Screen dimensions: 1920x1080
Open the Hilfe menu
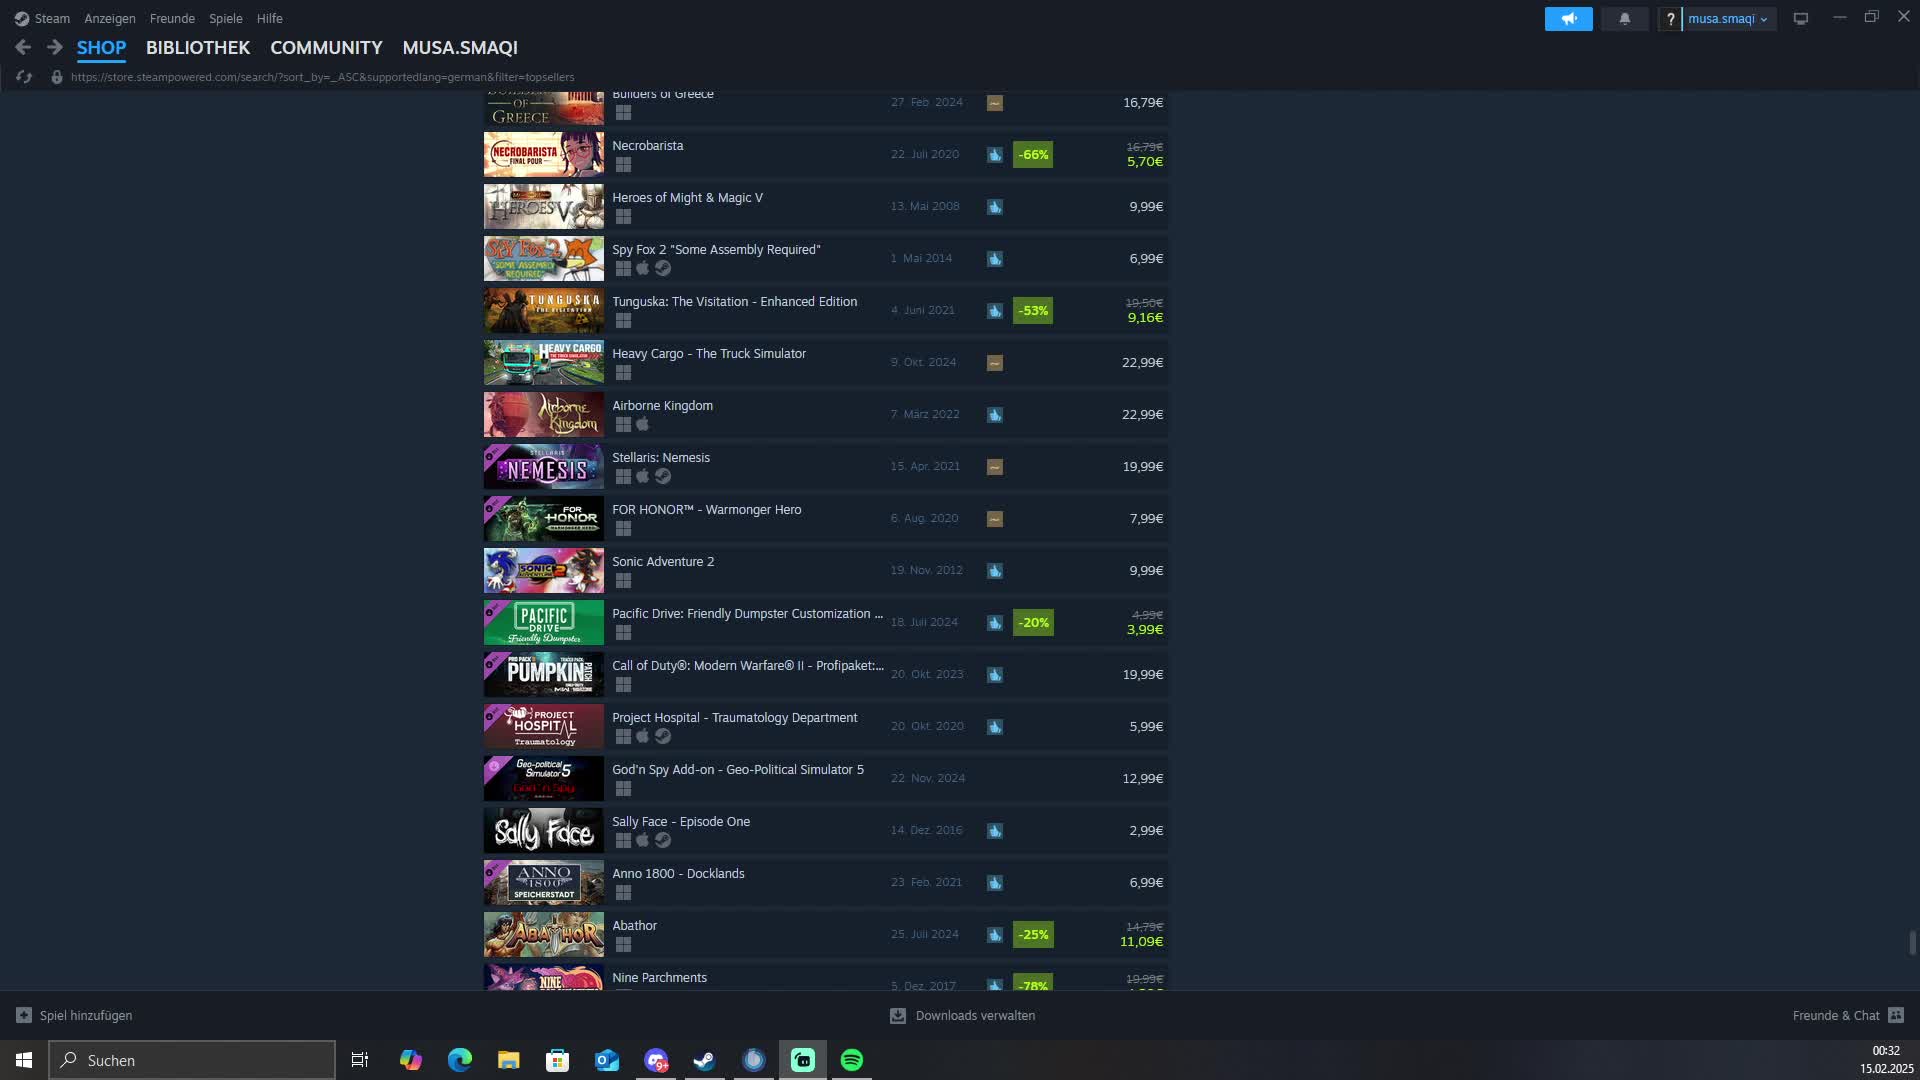(270, 18)
